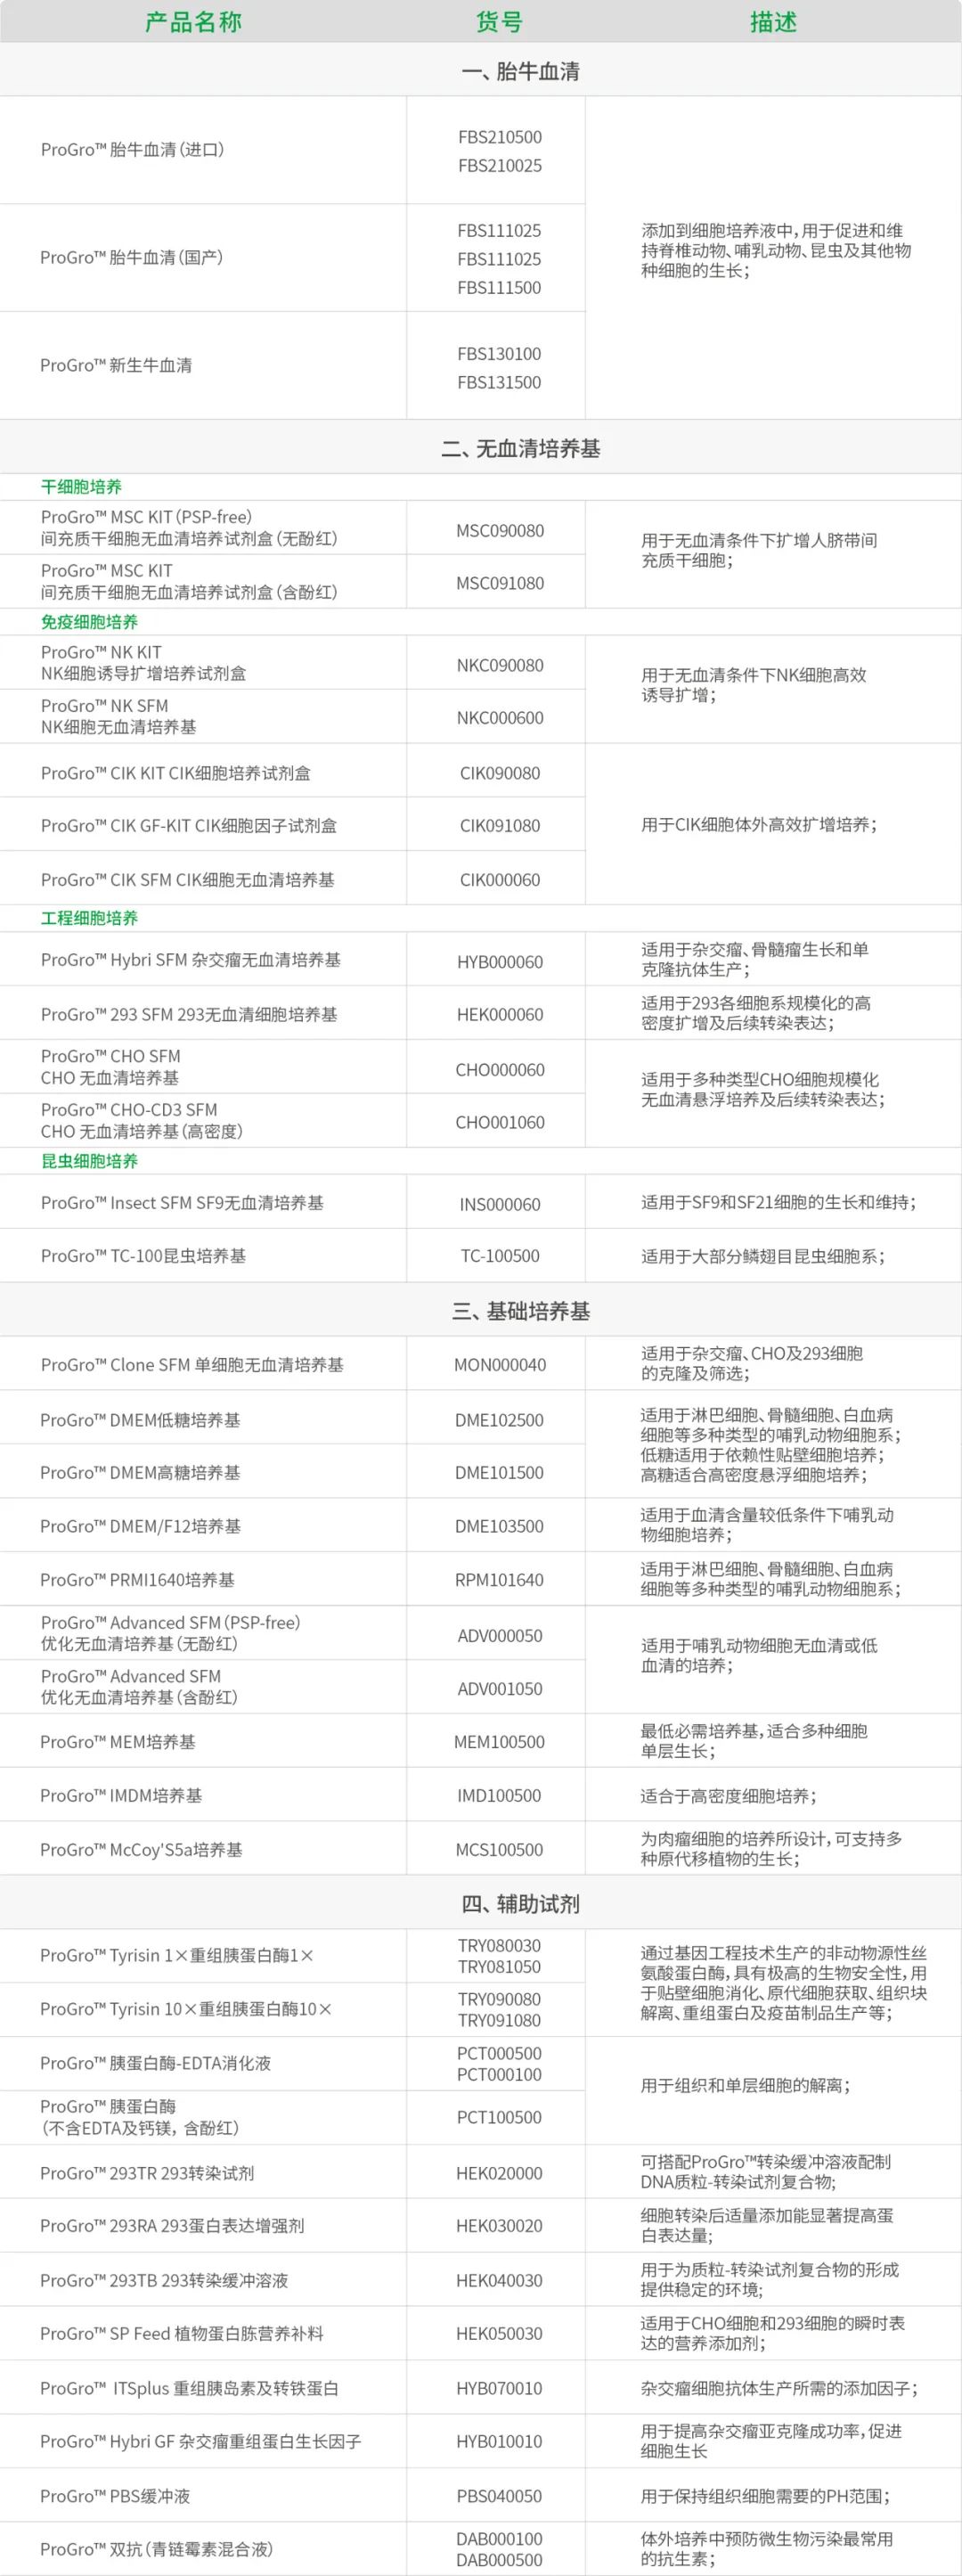Click the 工程细胞培养 category label
Image resolution: width=962 pixels, height=2576 pixels.
(89, 918)
